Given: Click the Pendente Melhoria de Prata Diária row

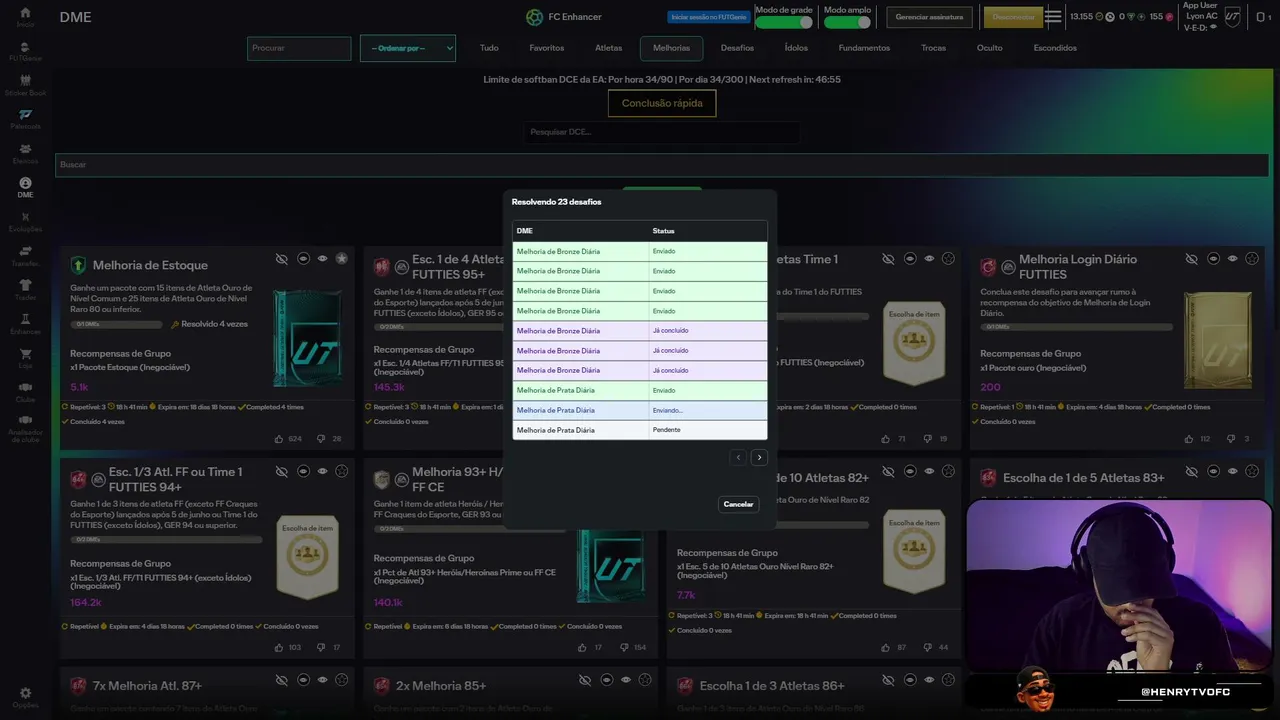Looking at the screenshot, I should [640, 430].
